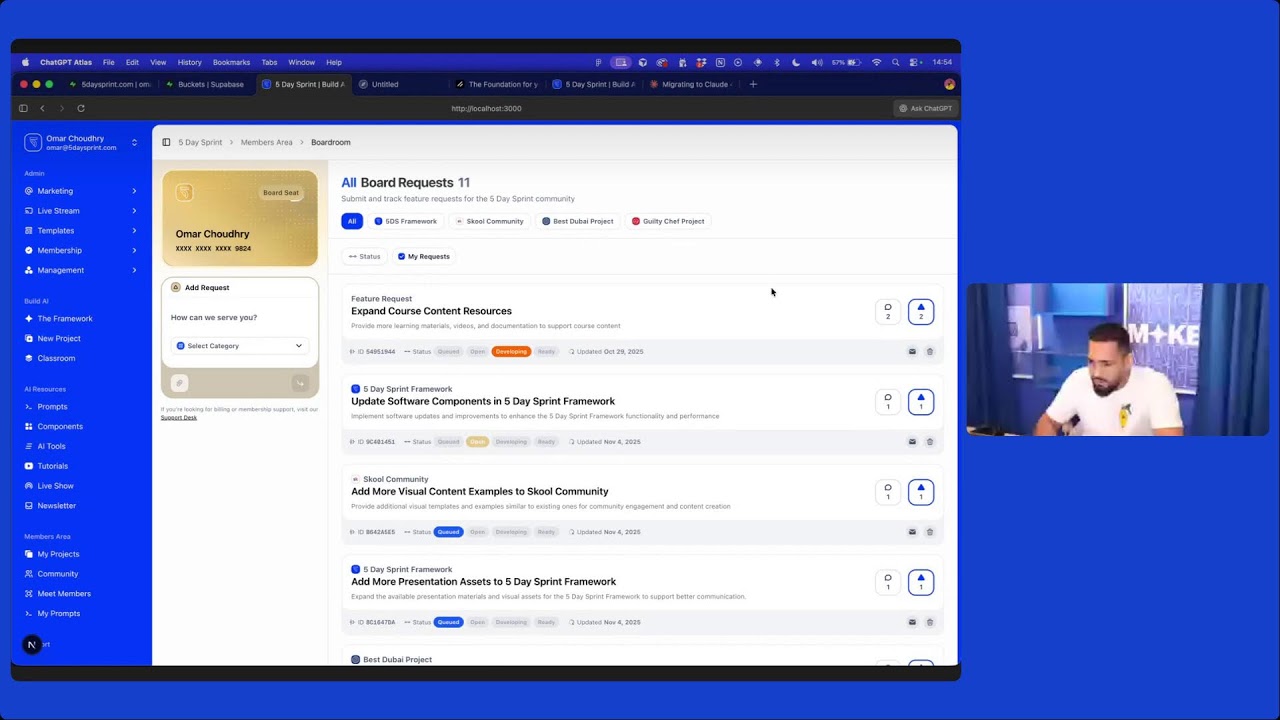Viewport: 1280px width, 720px height.
Task: Select Developing status on request 54951944
Action: [x=511, y=352]
